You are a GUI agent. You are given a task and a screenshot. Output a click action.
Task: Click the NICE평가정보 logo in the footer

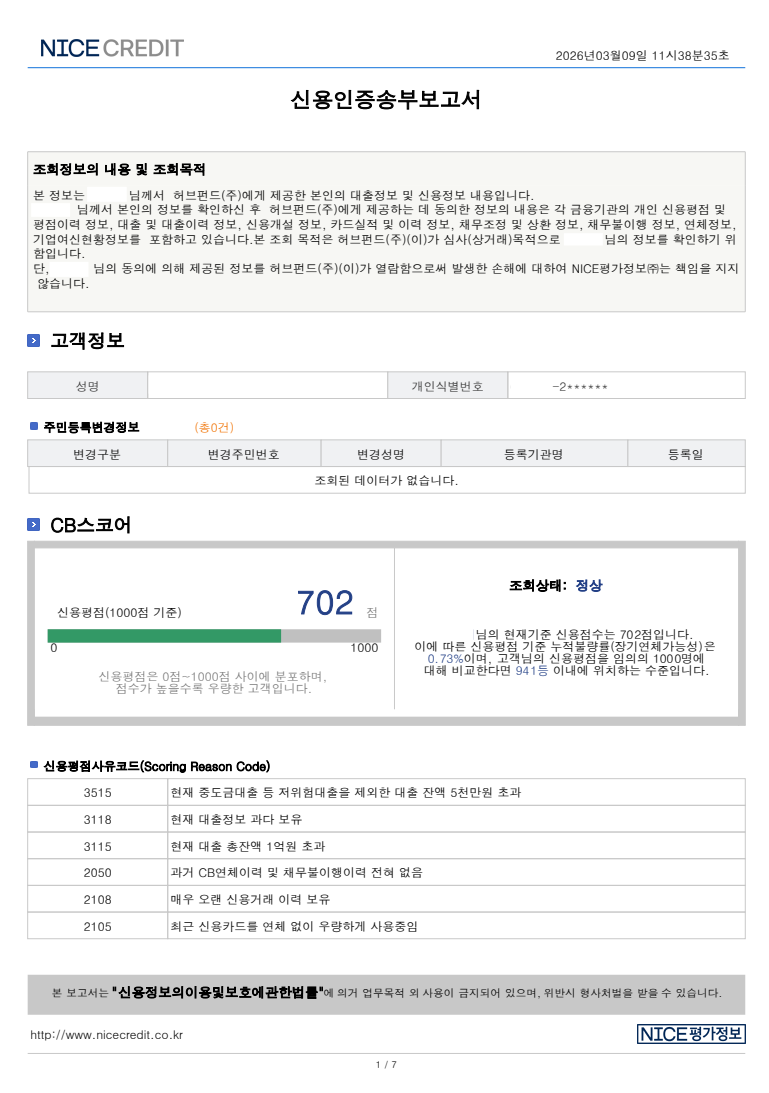[690, 1034]
